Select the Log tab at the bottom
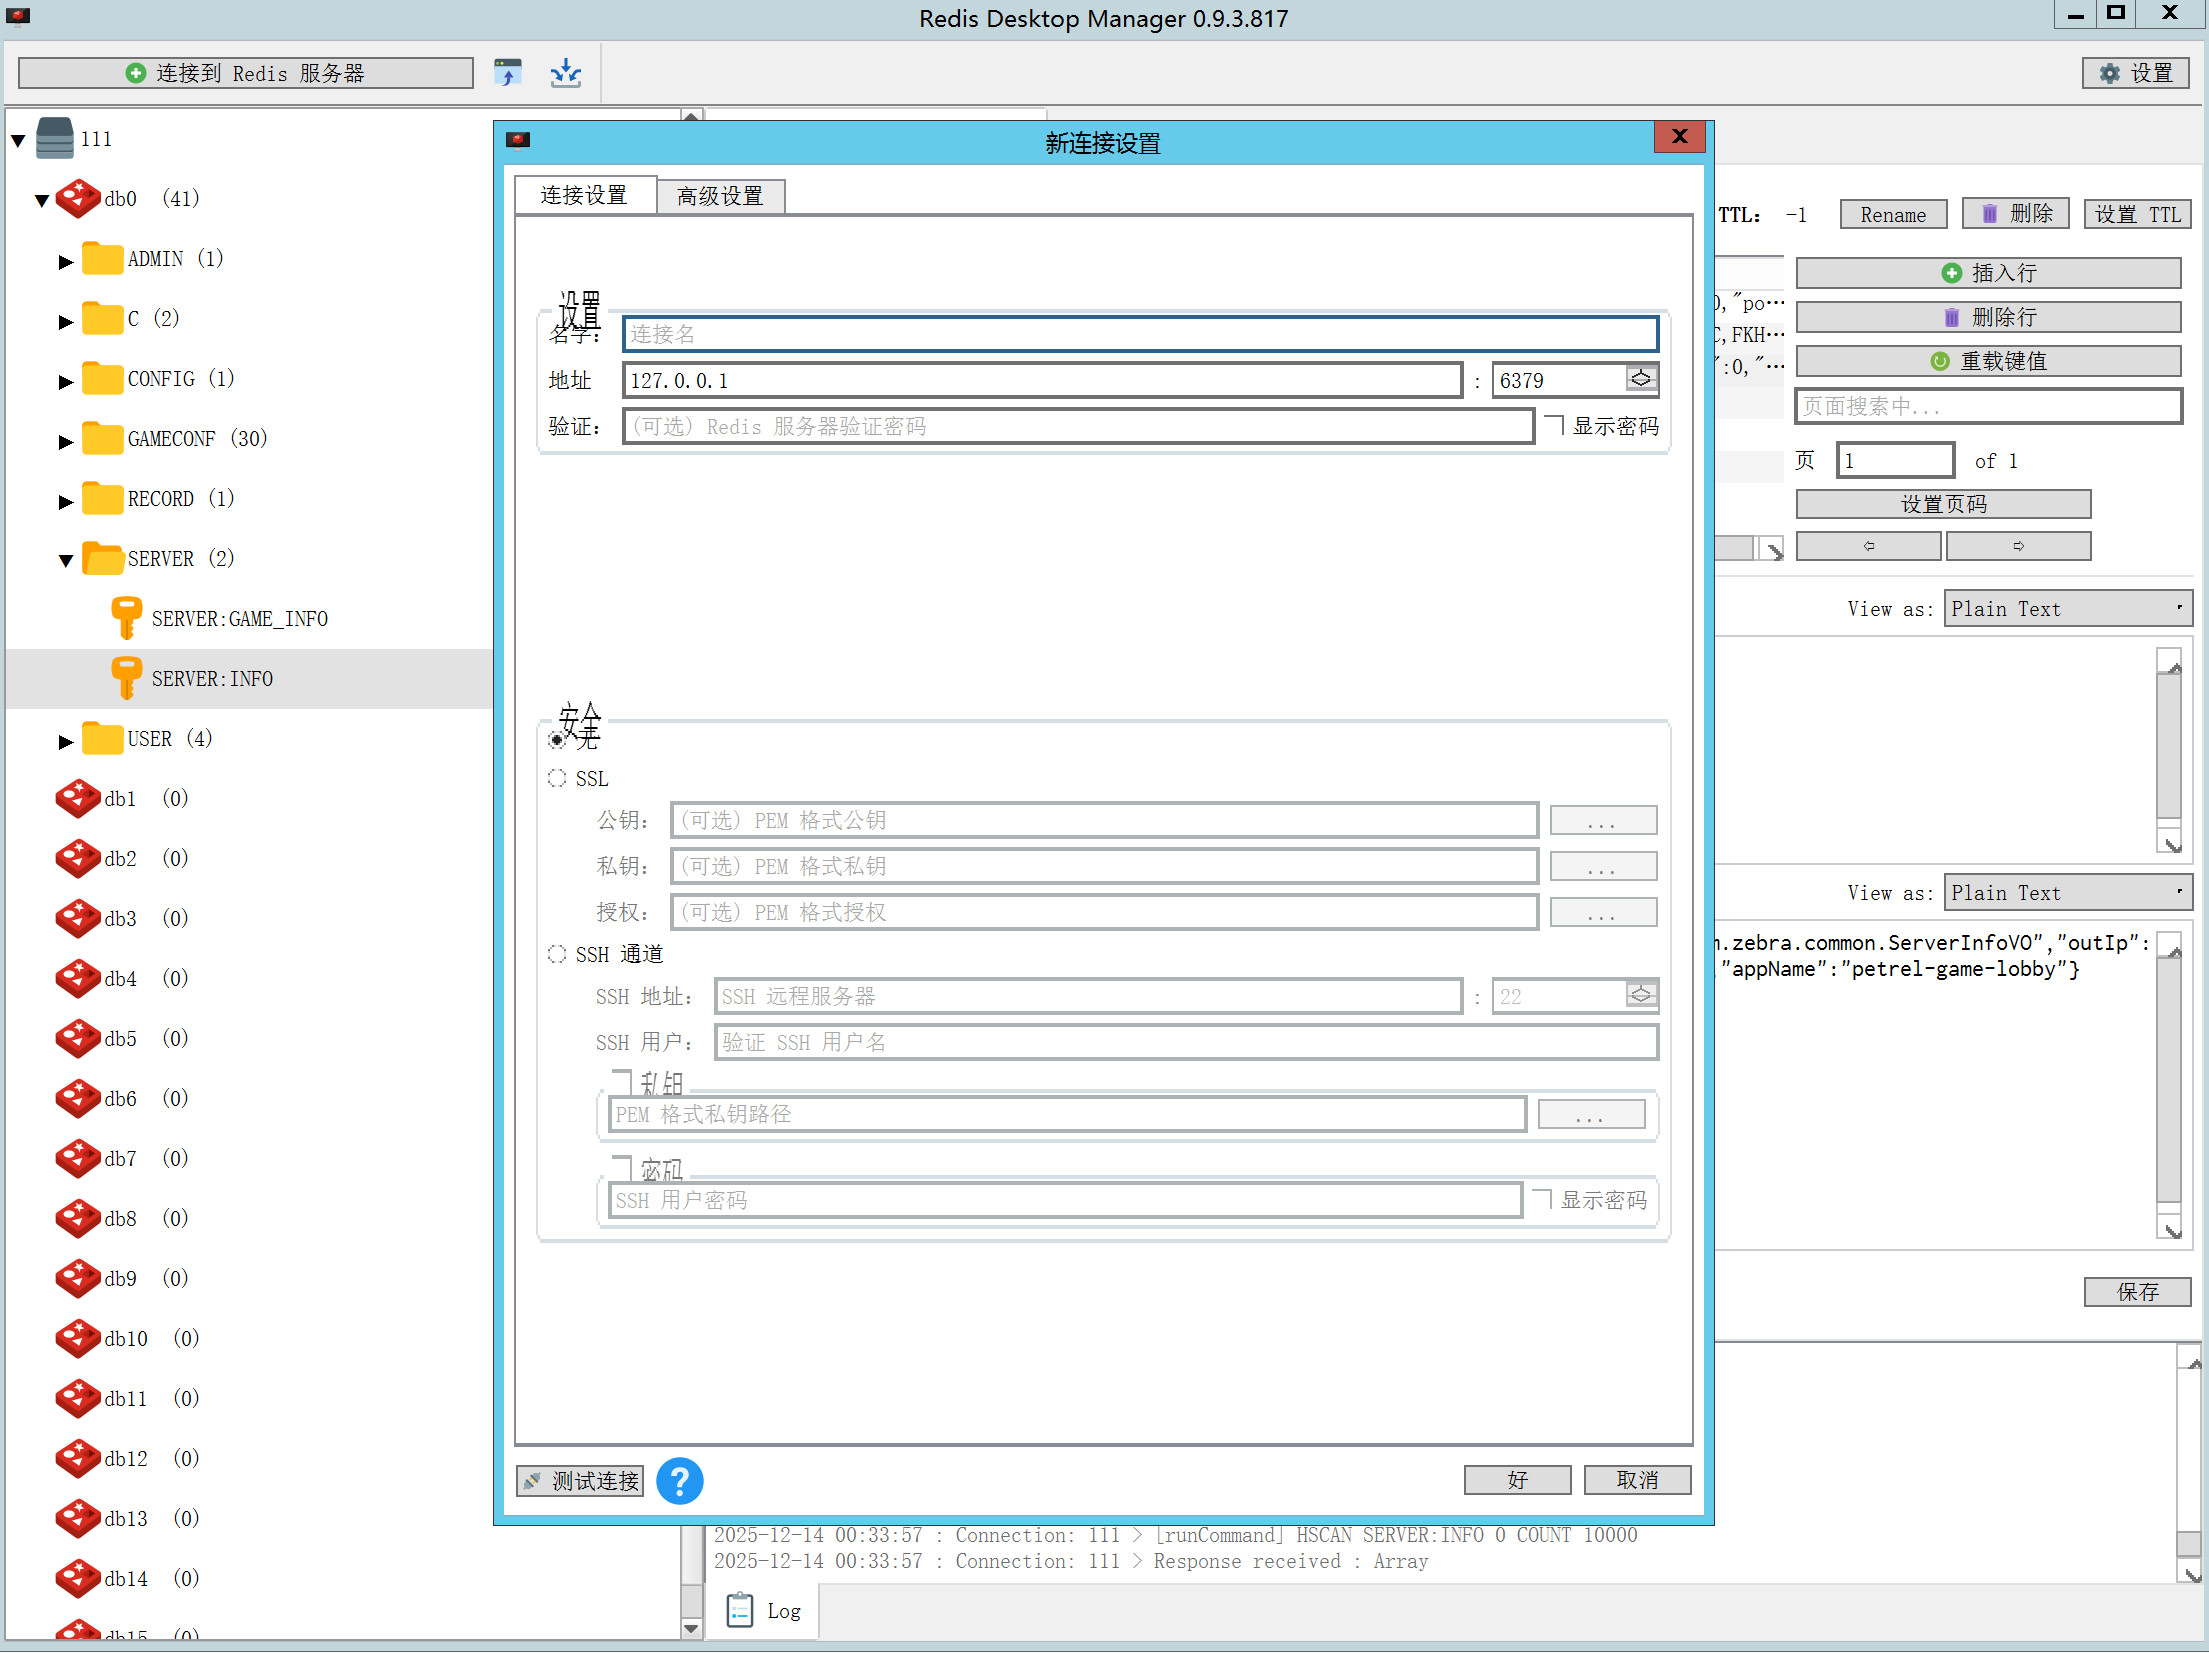The height and width of the screenshot is (1654, 2209). click(764, 1610)
